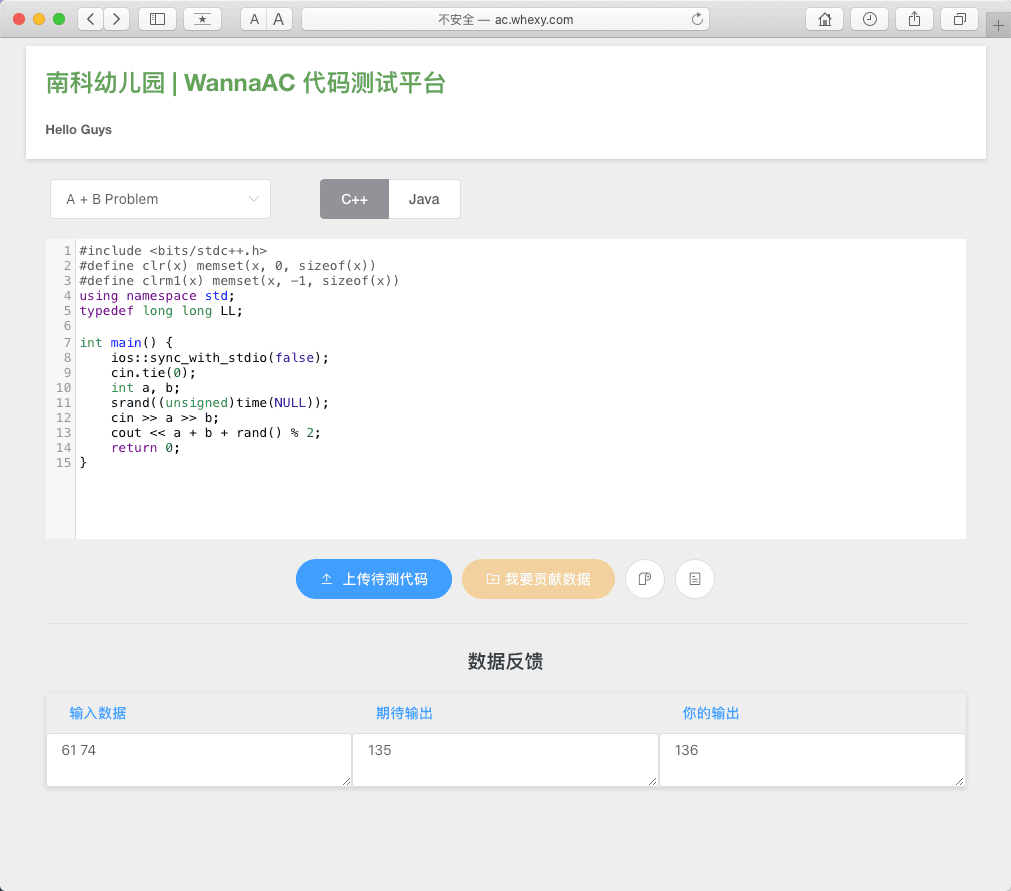Go back with Safari's back arrow
Viewport: 1011px width, 891px height.
click(90, 19)
